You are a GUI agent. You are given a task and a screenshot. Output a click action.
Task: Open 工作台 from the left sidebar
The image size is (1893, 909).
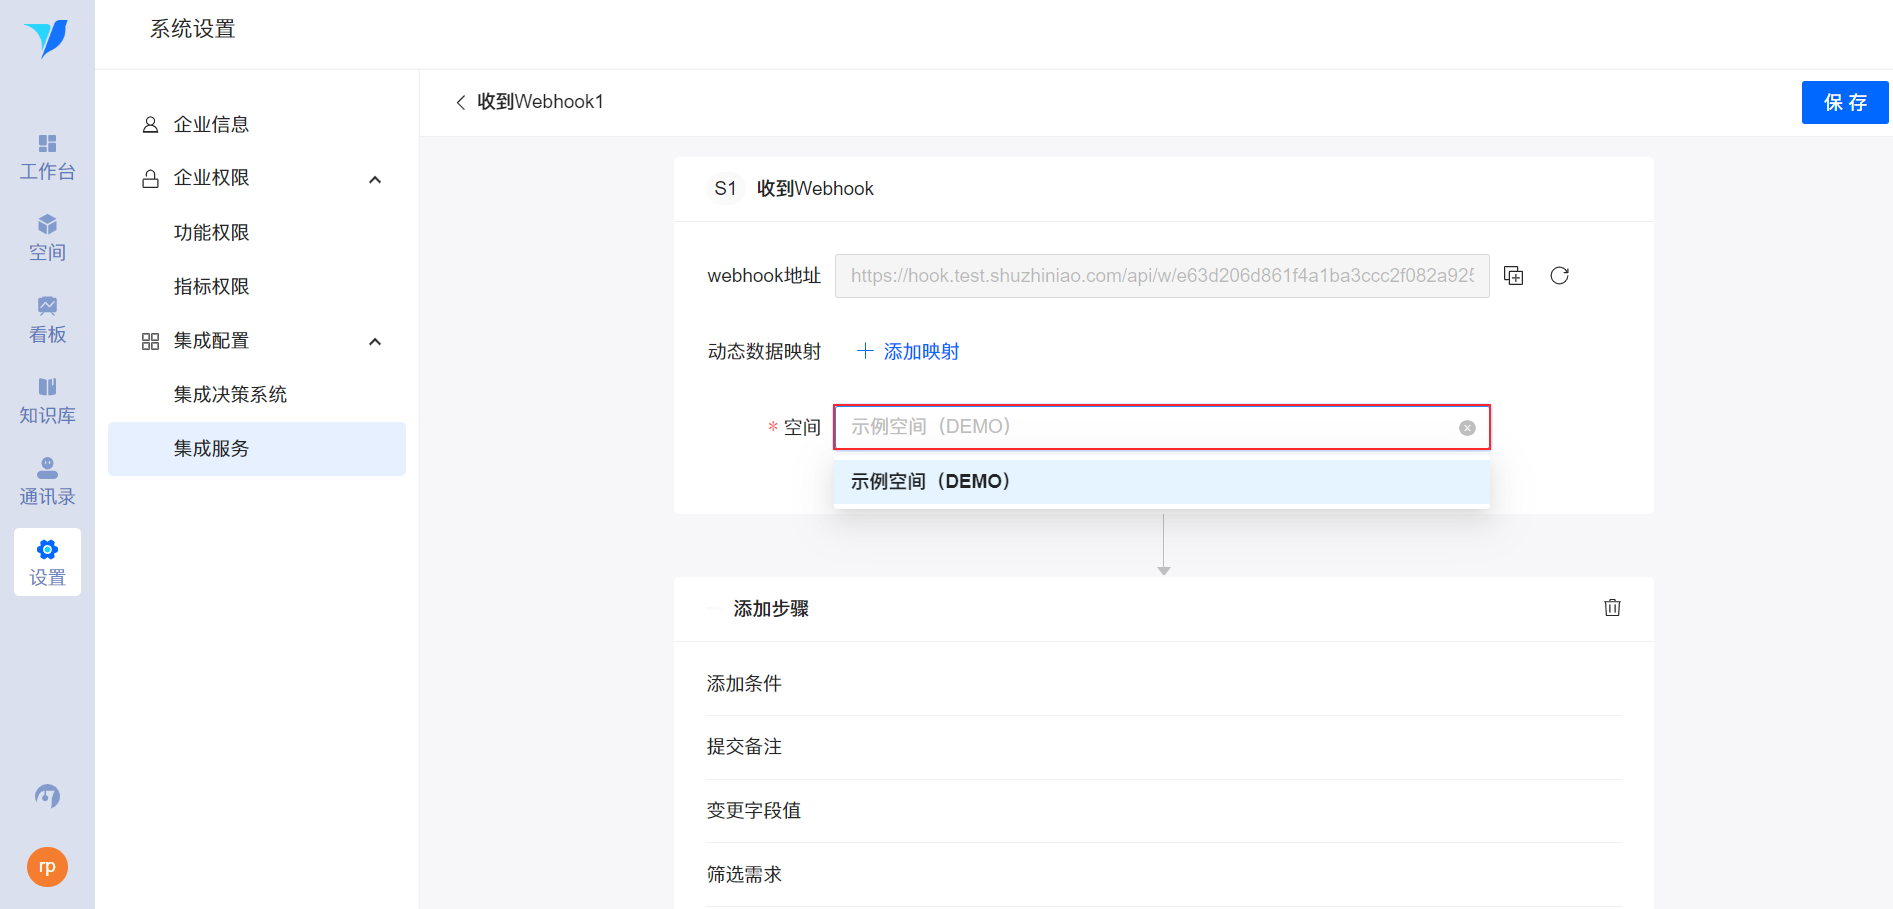pos(47,158)
